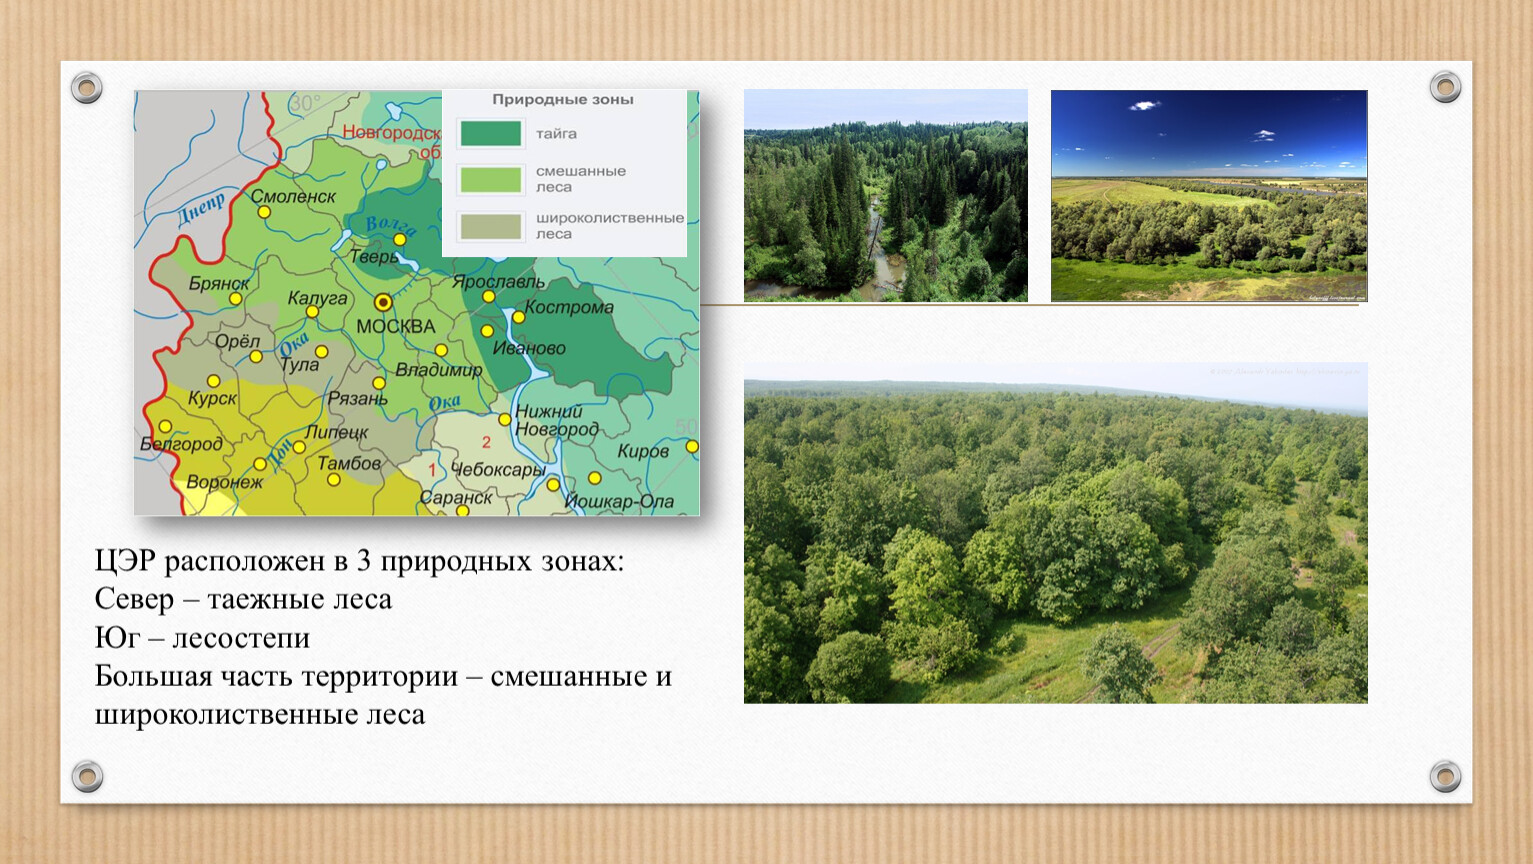Click the Липецк city dot on map

[299, 447]
